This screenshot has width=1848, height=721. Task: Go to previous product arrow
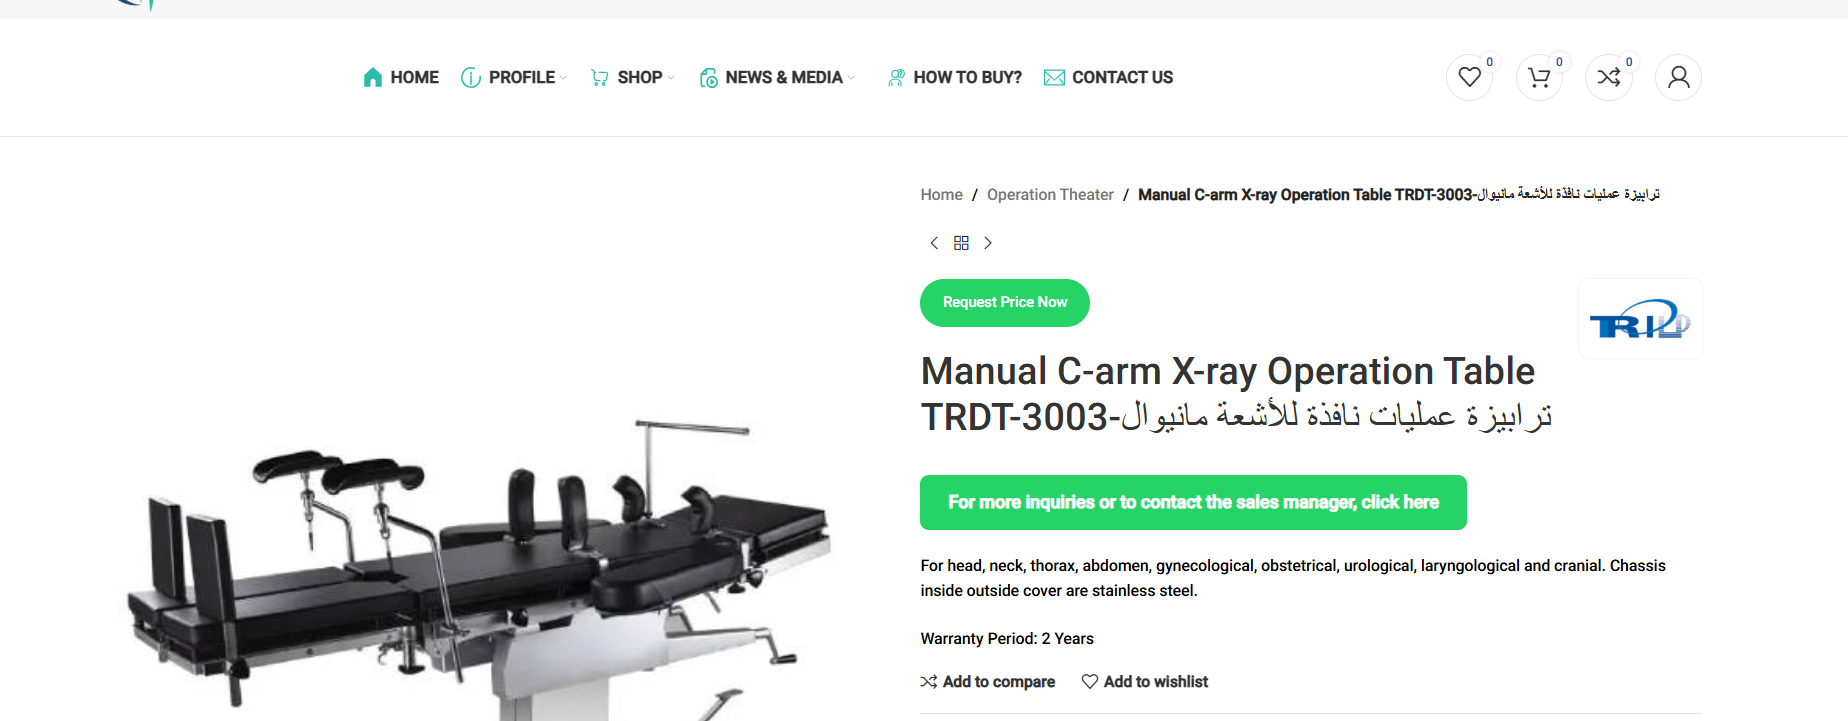934,243
